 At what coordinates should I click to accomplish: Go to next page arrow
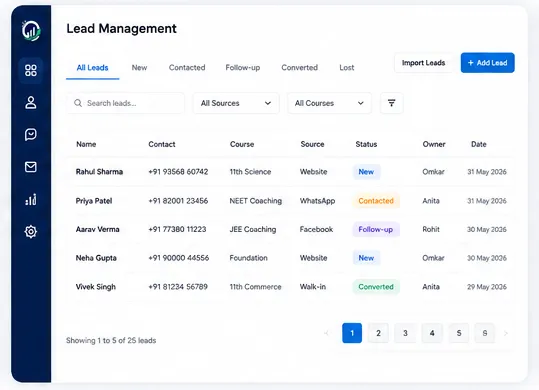[x=506, y=333]
